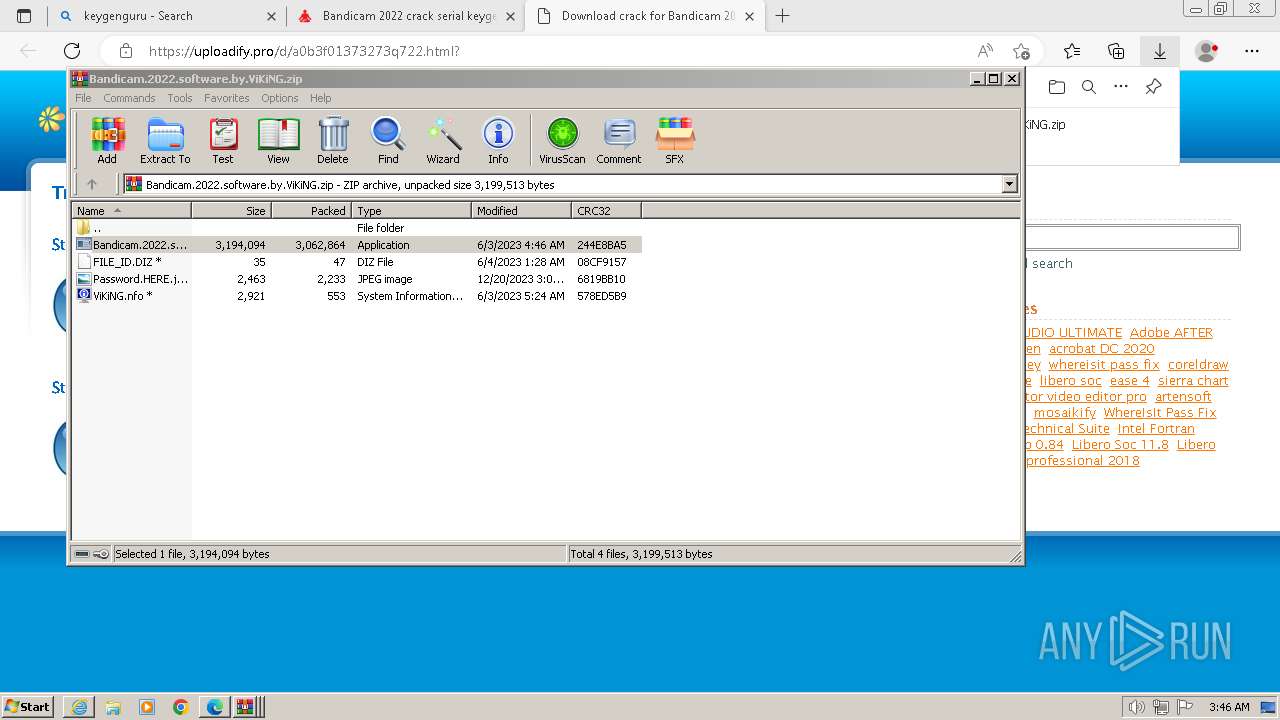Image resolution: width=1280 pixels, height=720 pixels.
Task: Open the Find search tool
Action: coord(388,140)
